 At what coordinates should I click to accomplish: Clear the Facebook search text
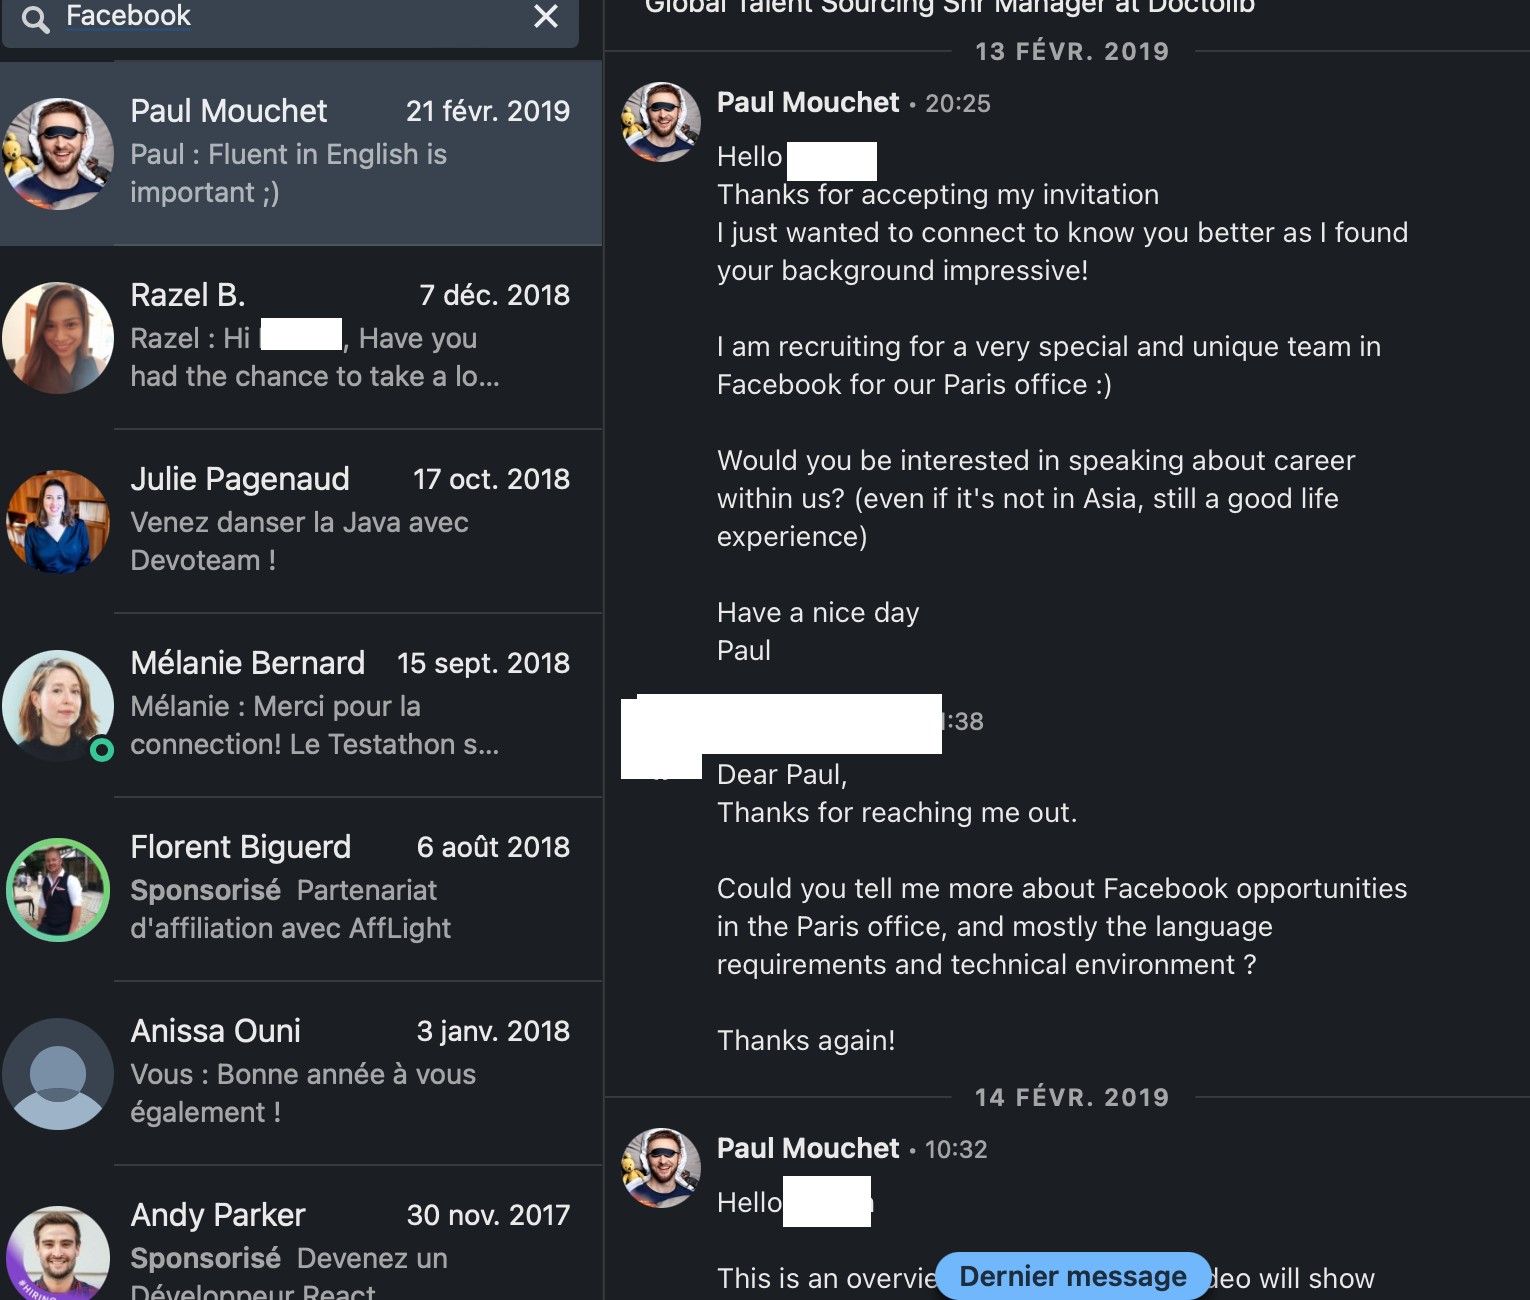click(x=546, y=17)
